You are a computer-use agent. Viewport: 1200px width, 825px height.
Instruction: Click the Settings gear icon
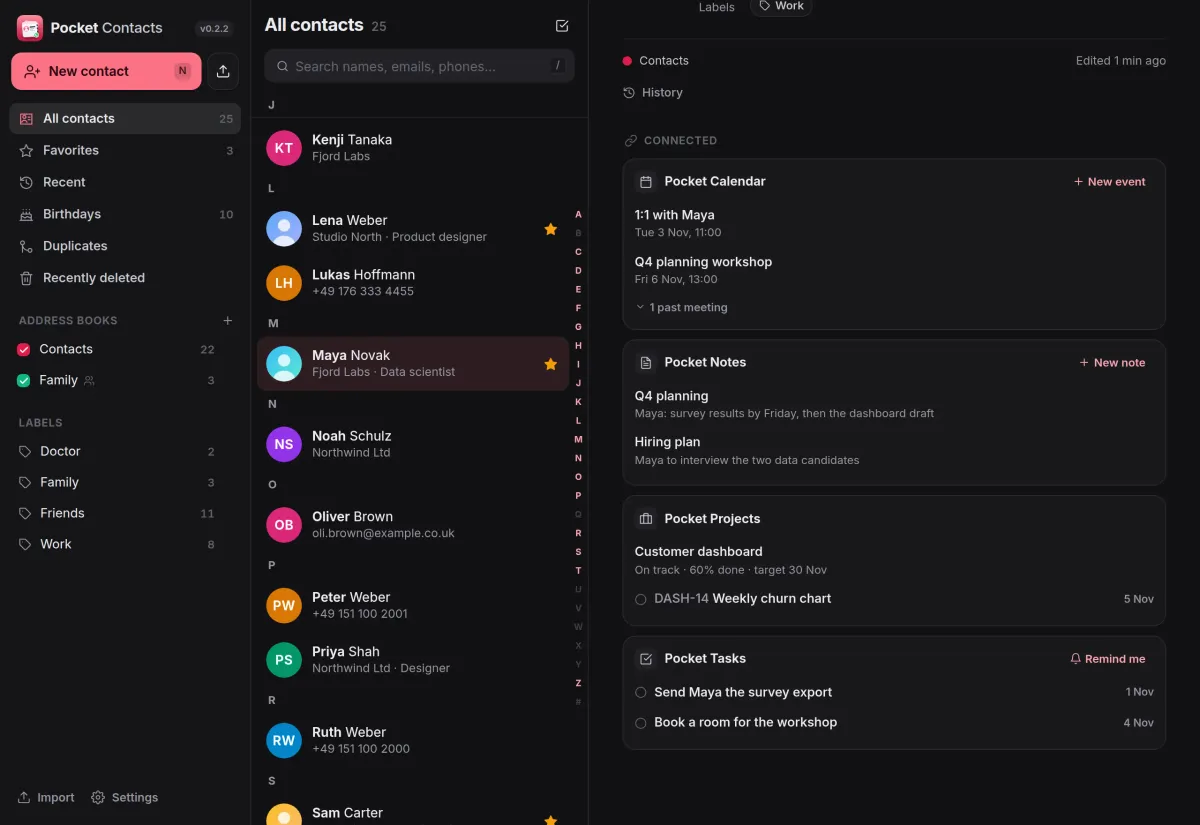[98, 798]
